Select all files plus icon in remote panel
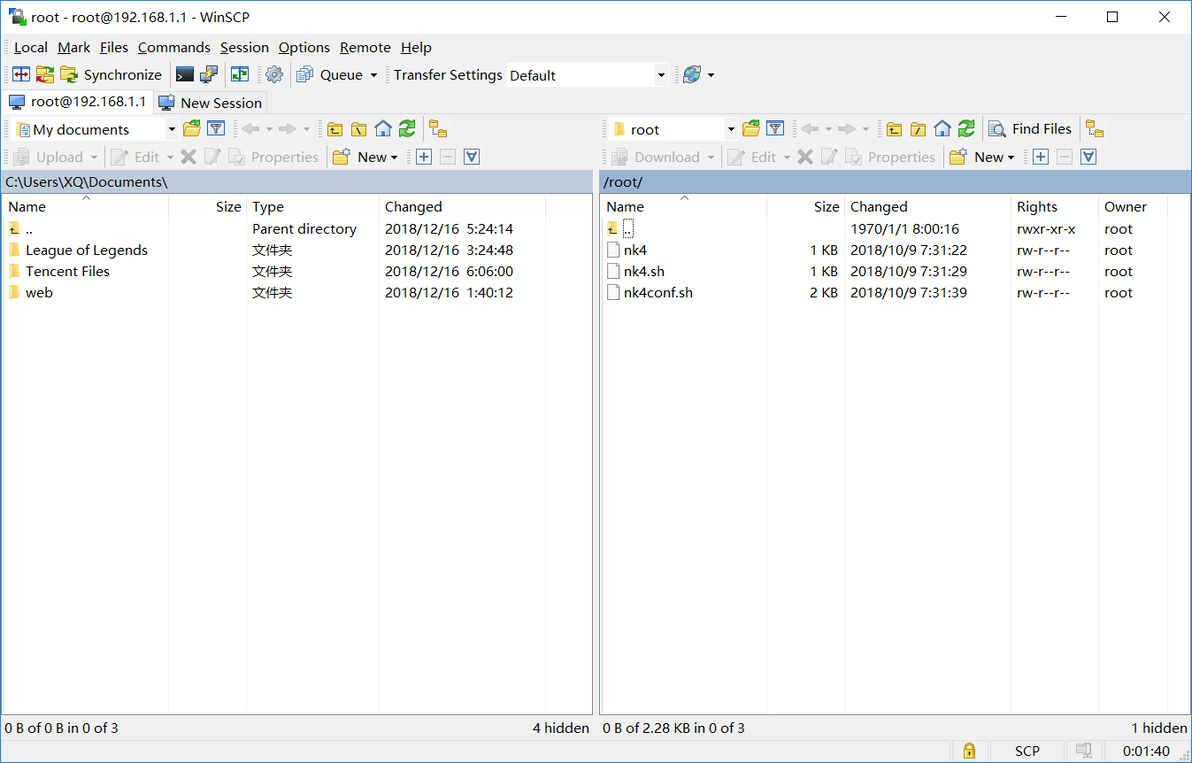The height and width of the screenshot is (763, 1192). (x=1041, y=157)
